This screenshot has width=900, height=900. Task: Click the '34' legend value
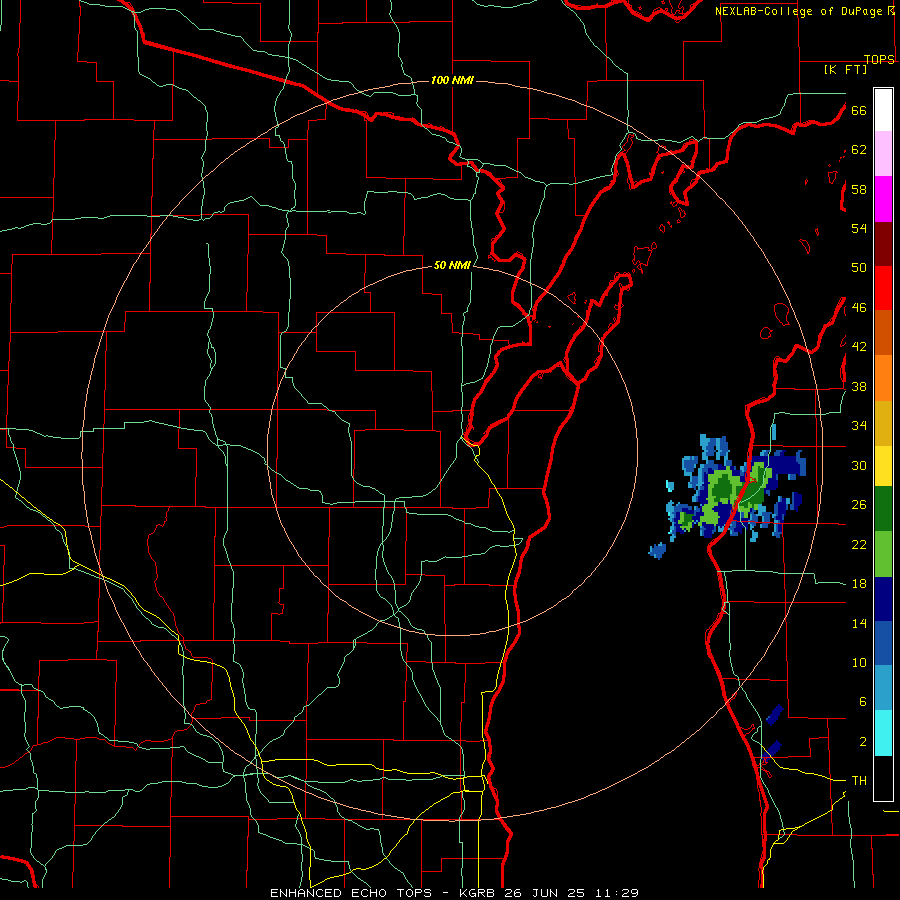(859, 426)
